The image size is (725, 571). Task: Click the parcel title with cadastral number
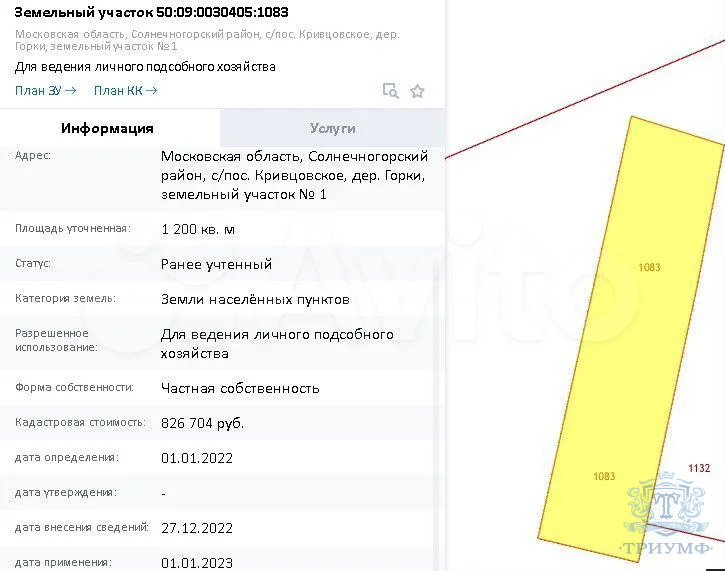(152, 13)
